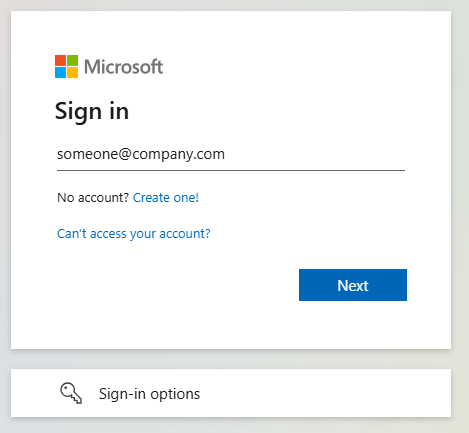Open the Create one! link

click(x=166, y=198)
